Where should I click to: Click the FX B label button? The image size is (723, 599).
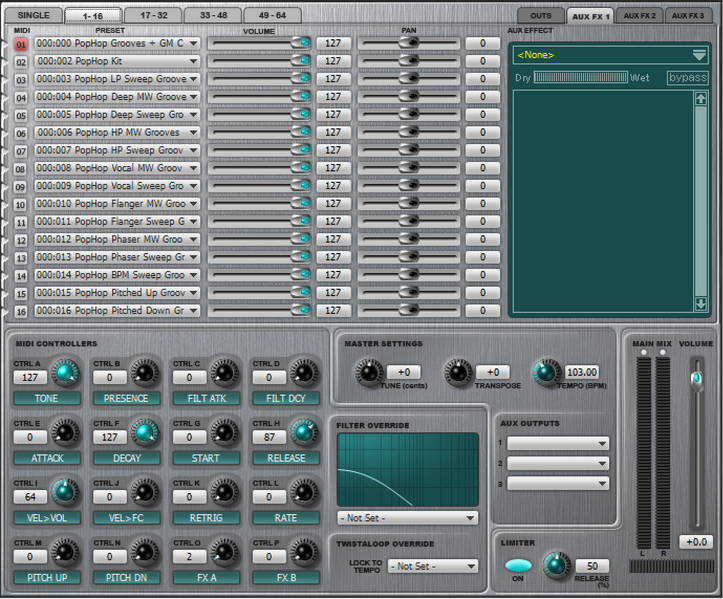pyautogui.click(x=286, y=577)
